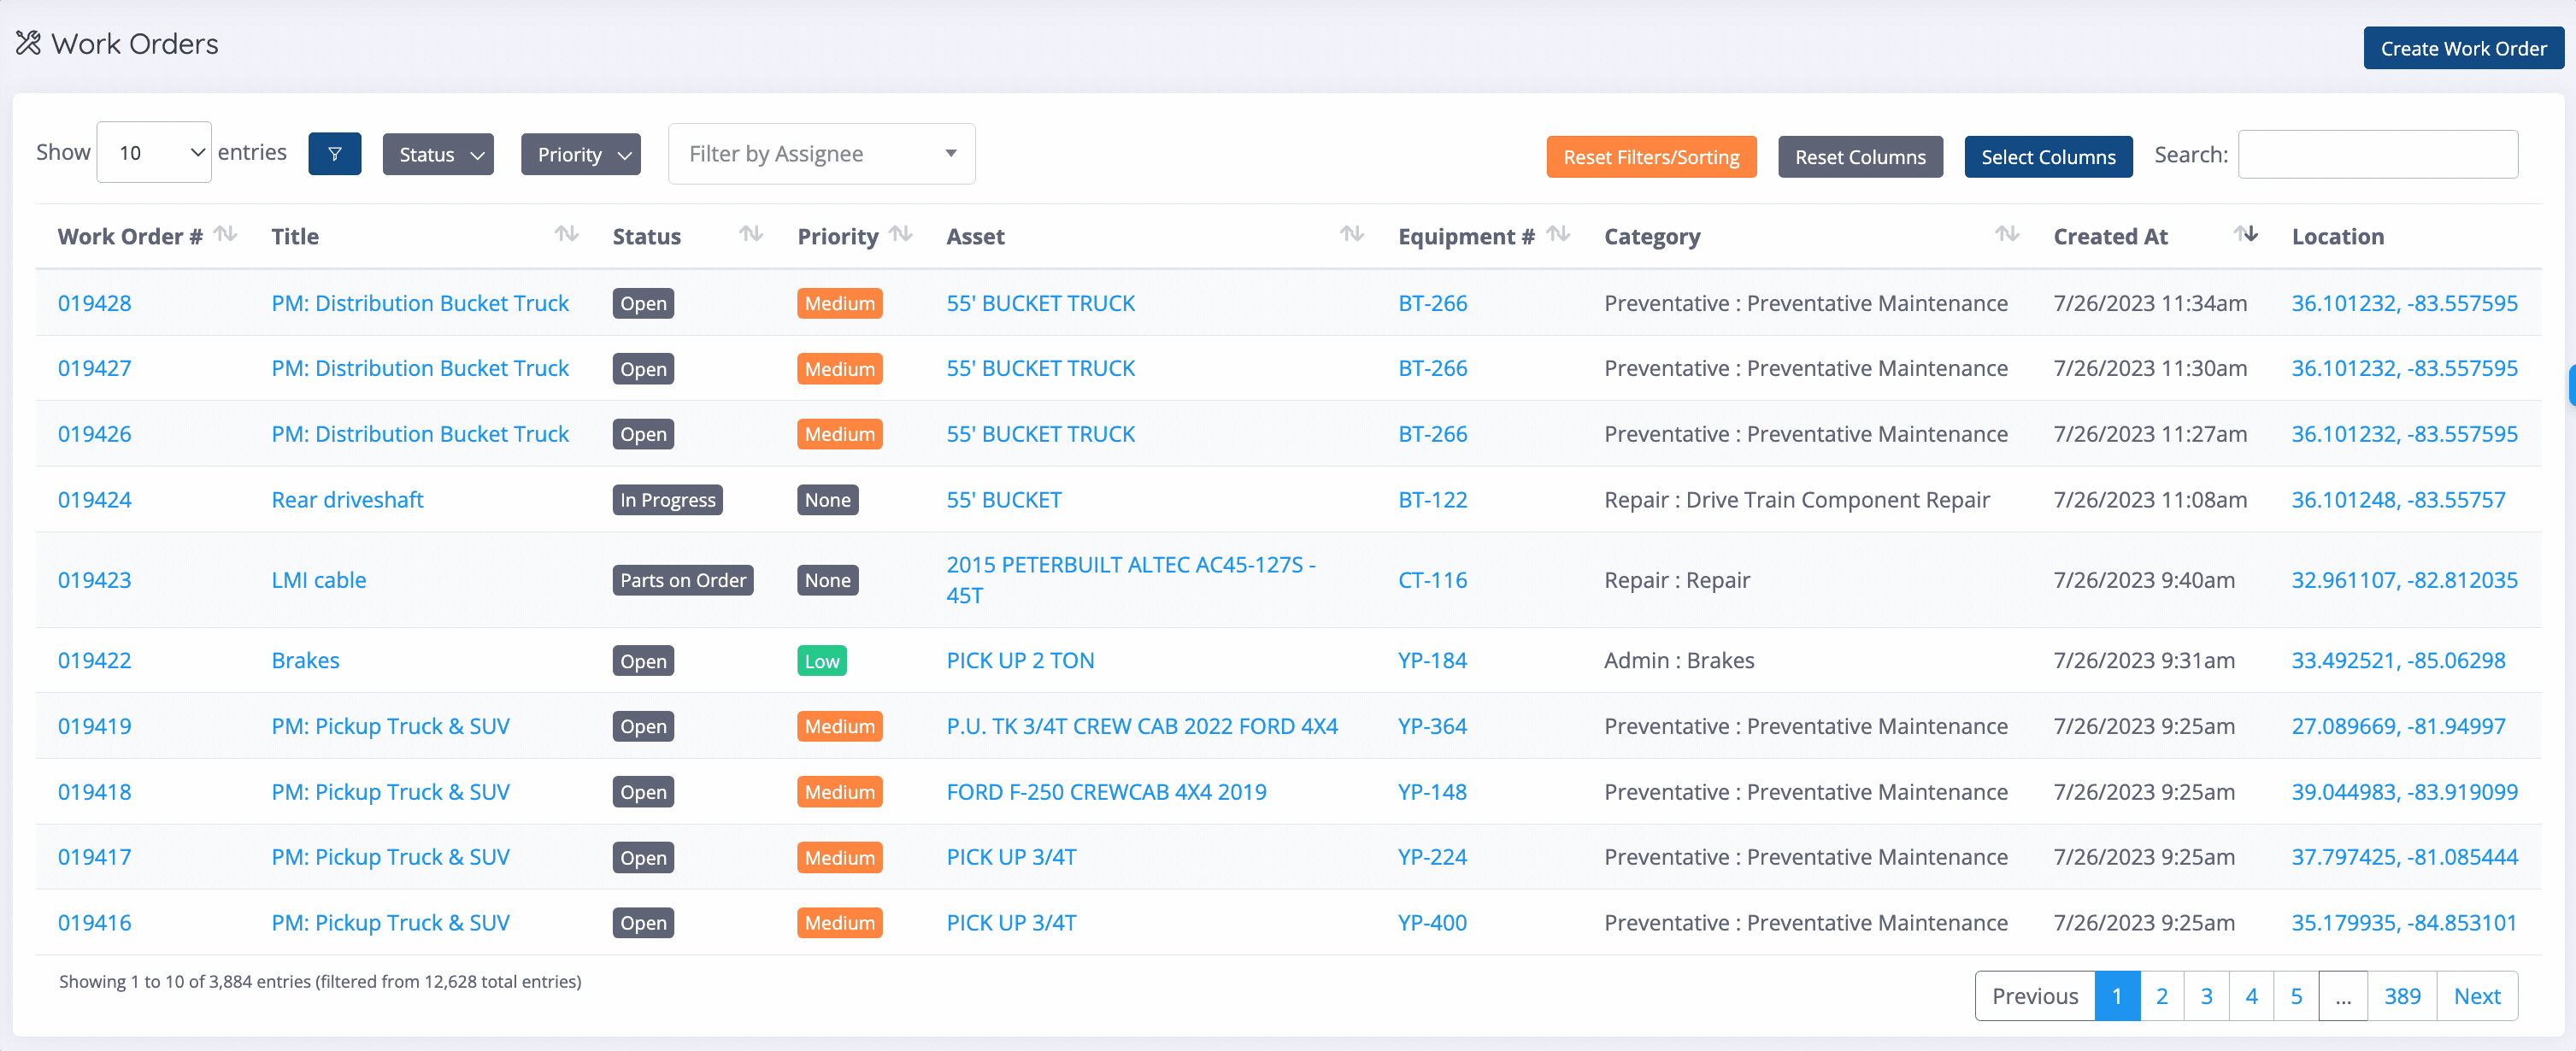
Task: Sort by Asset column arrows
Action: [x=1352, y=235]
